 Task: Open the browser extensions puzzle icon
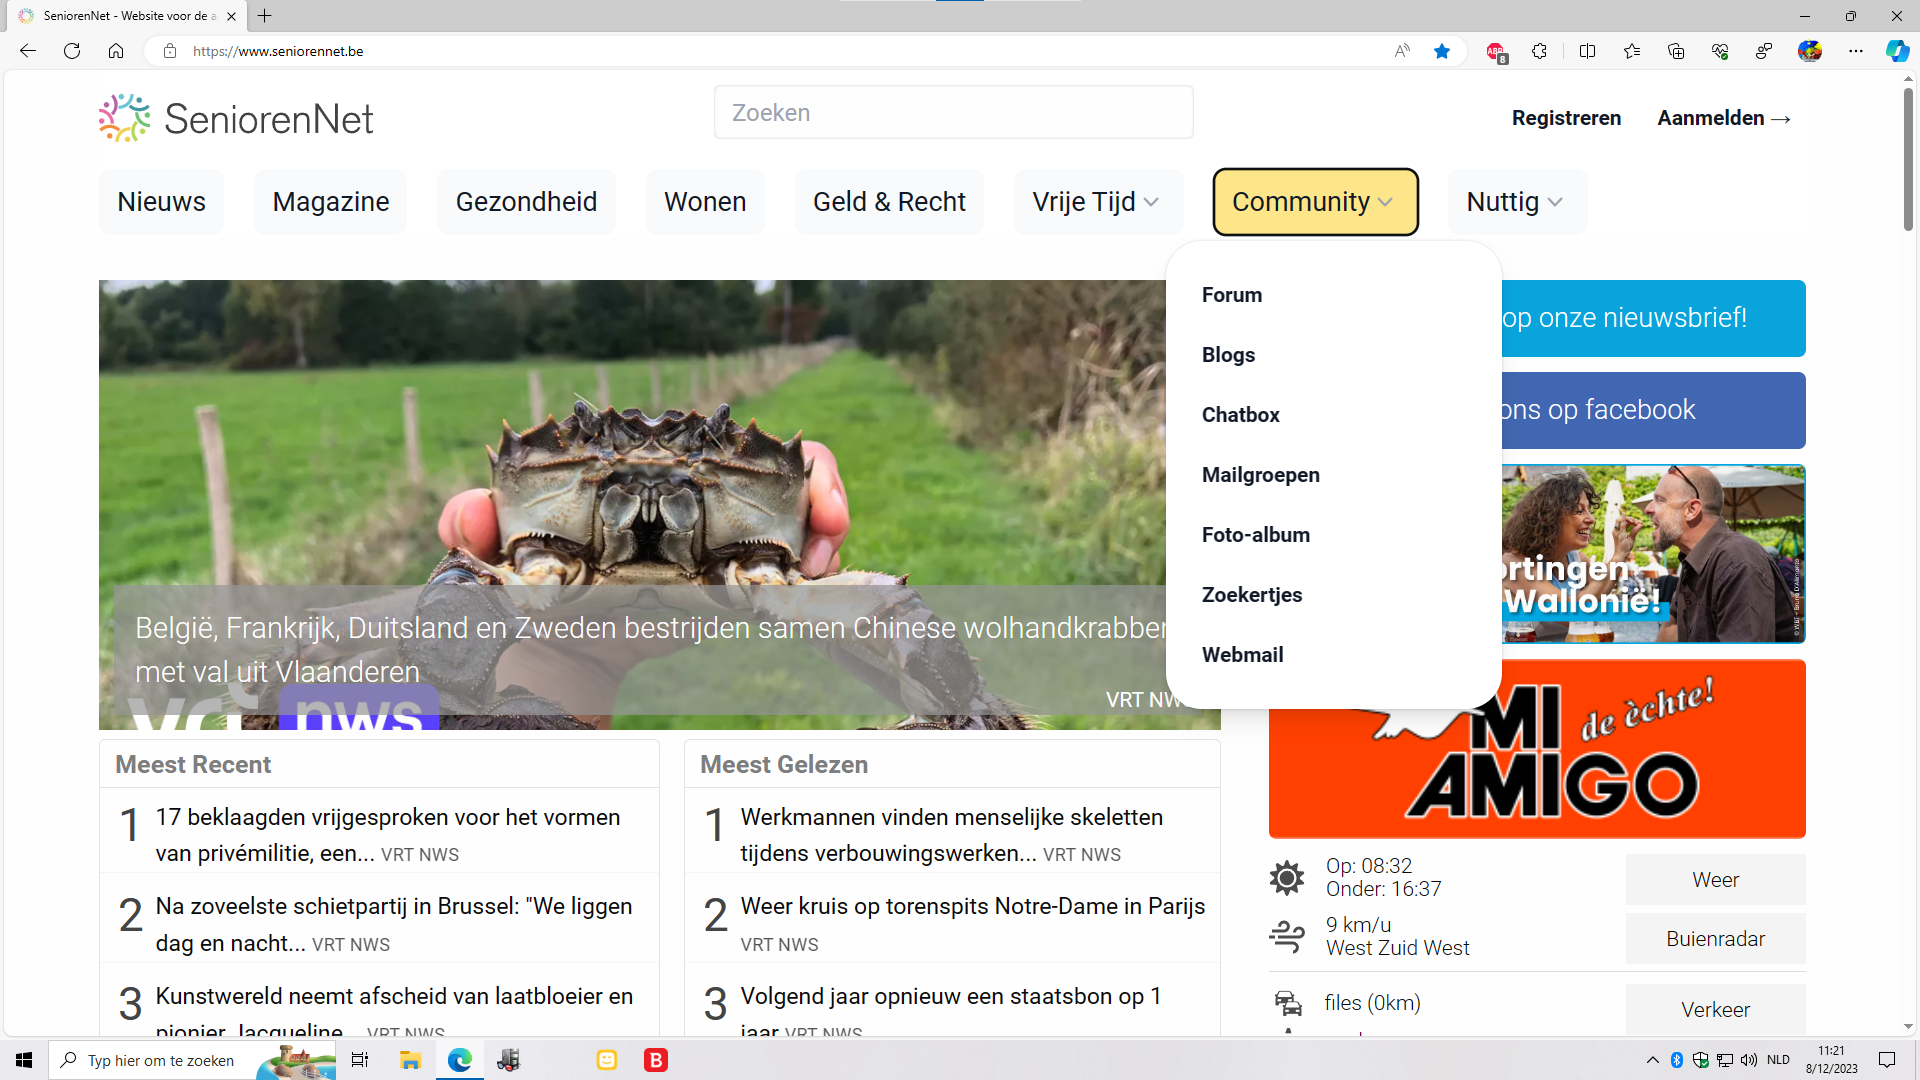pos(1540,51)
